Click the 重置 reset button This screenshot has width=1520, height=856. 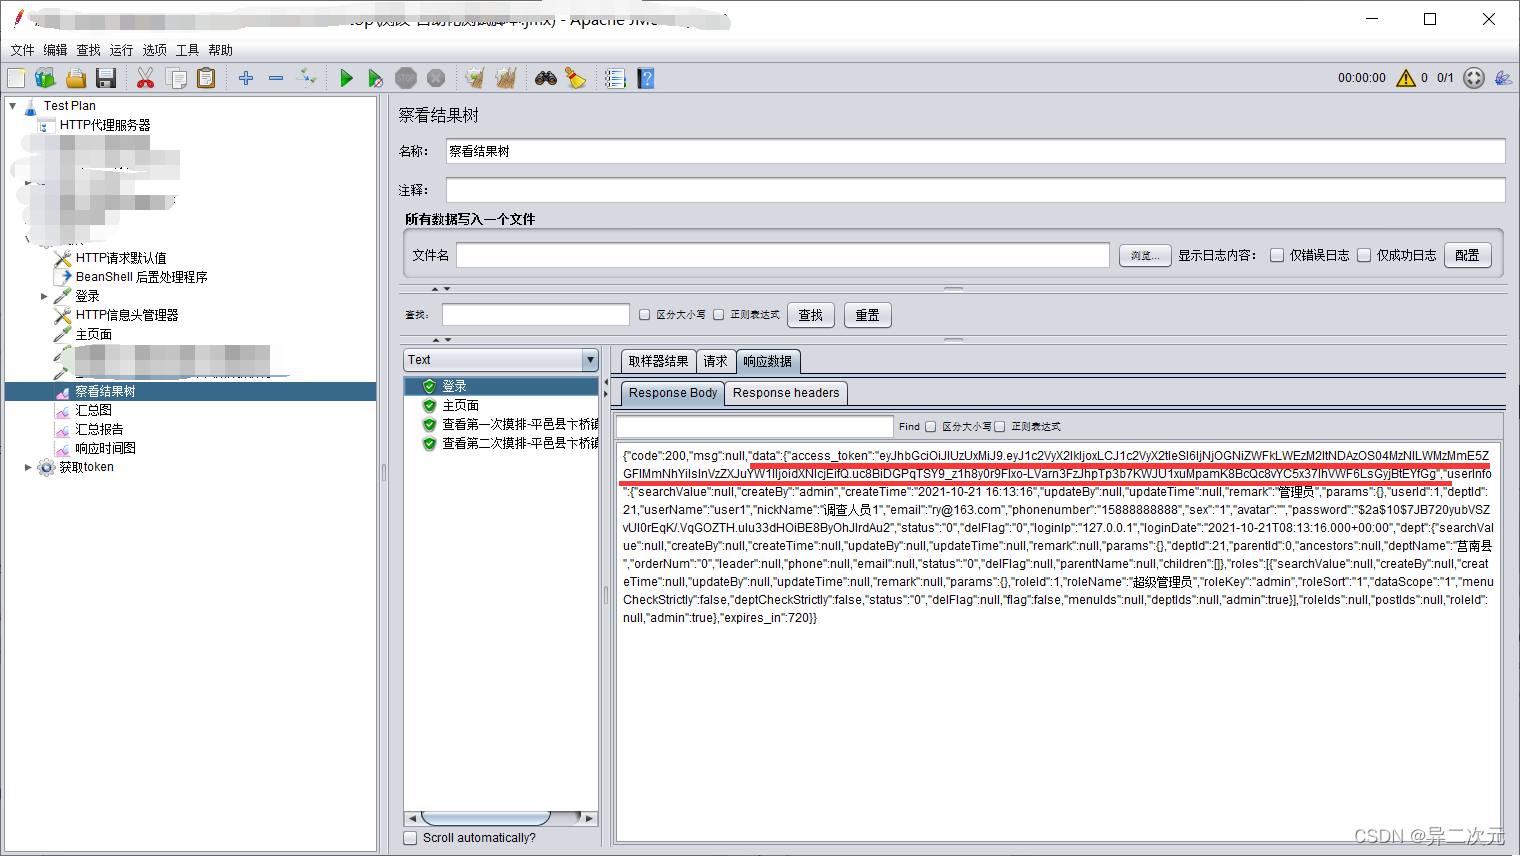(x=867, y=315)
